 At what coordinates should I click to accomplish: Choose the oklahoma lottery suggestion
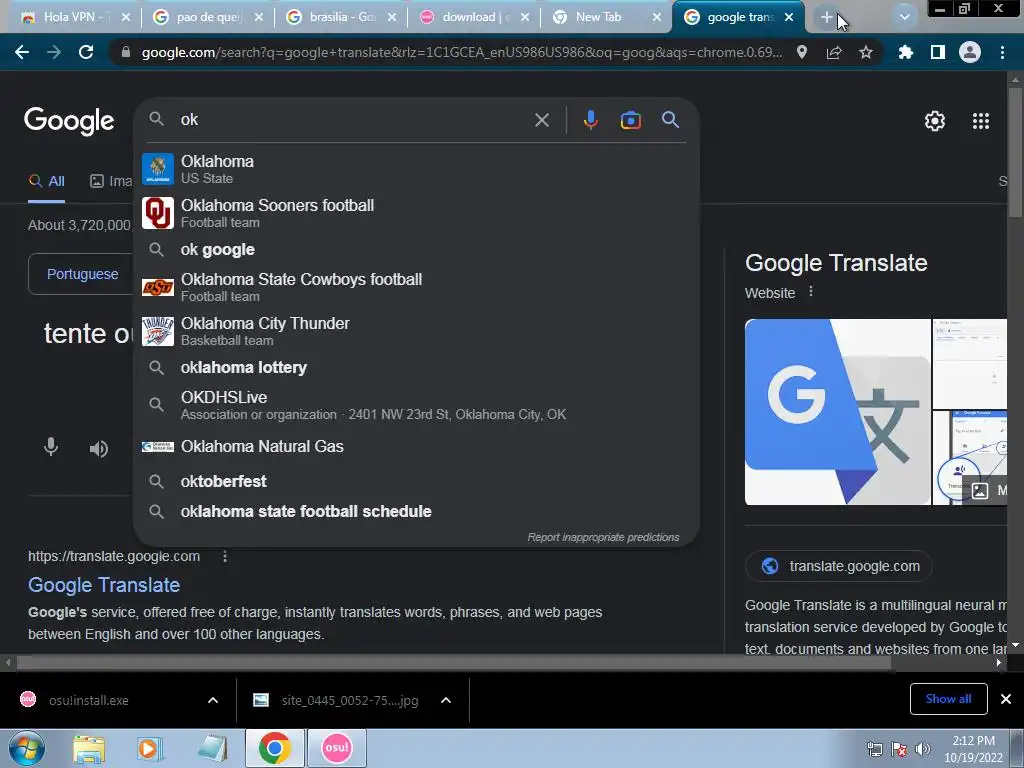(x=416, y=368)
